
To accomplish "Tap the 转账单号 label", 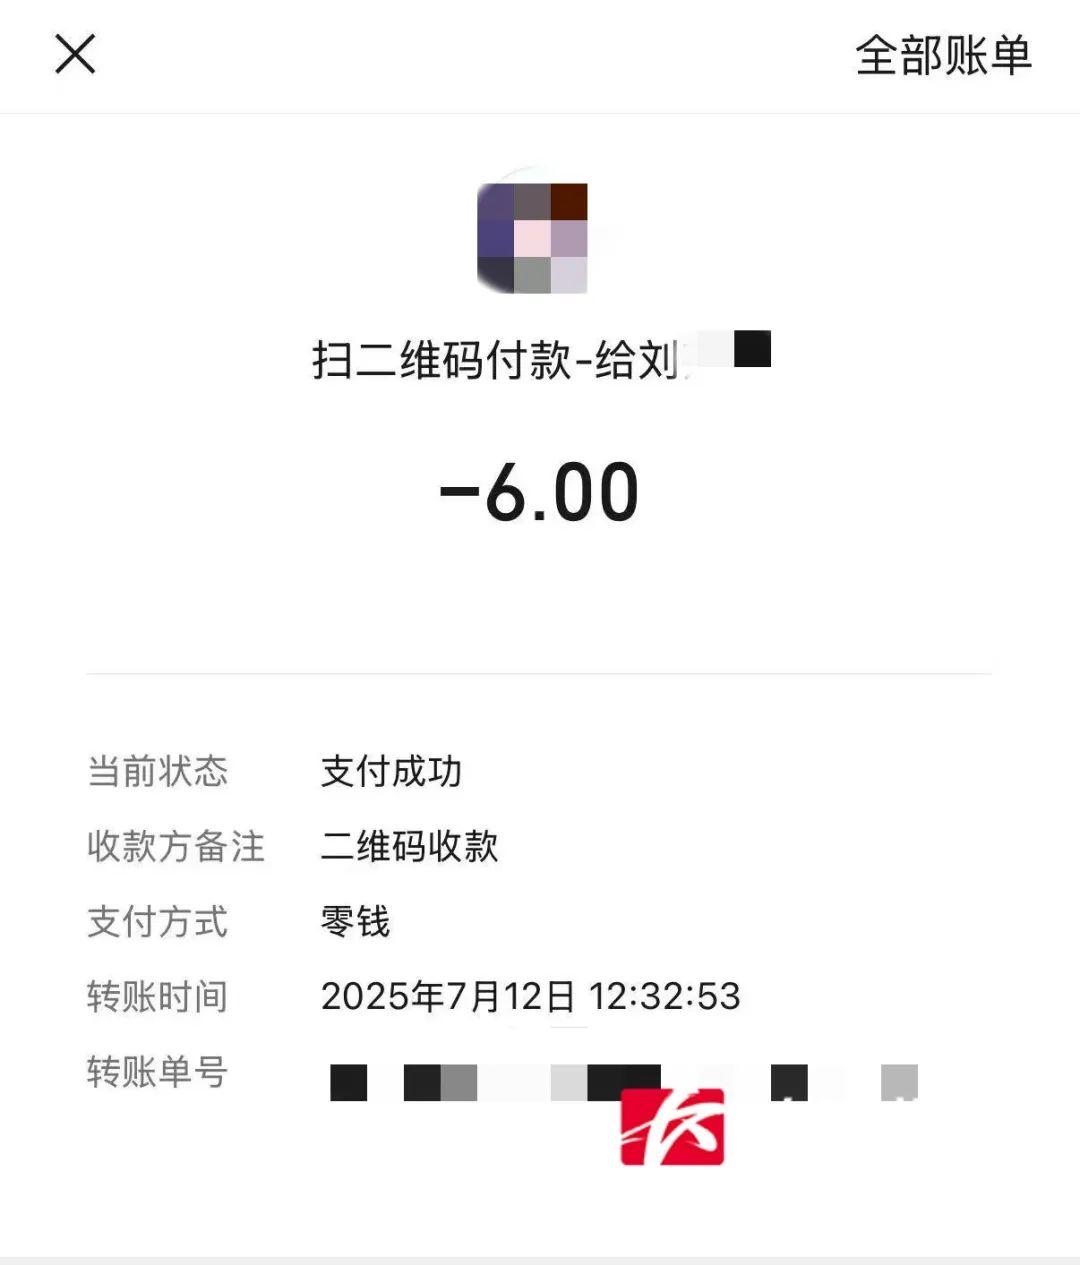I will pyautogui.click(x=157, y=1071).
